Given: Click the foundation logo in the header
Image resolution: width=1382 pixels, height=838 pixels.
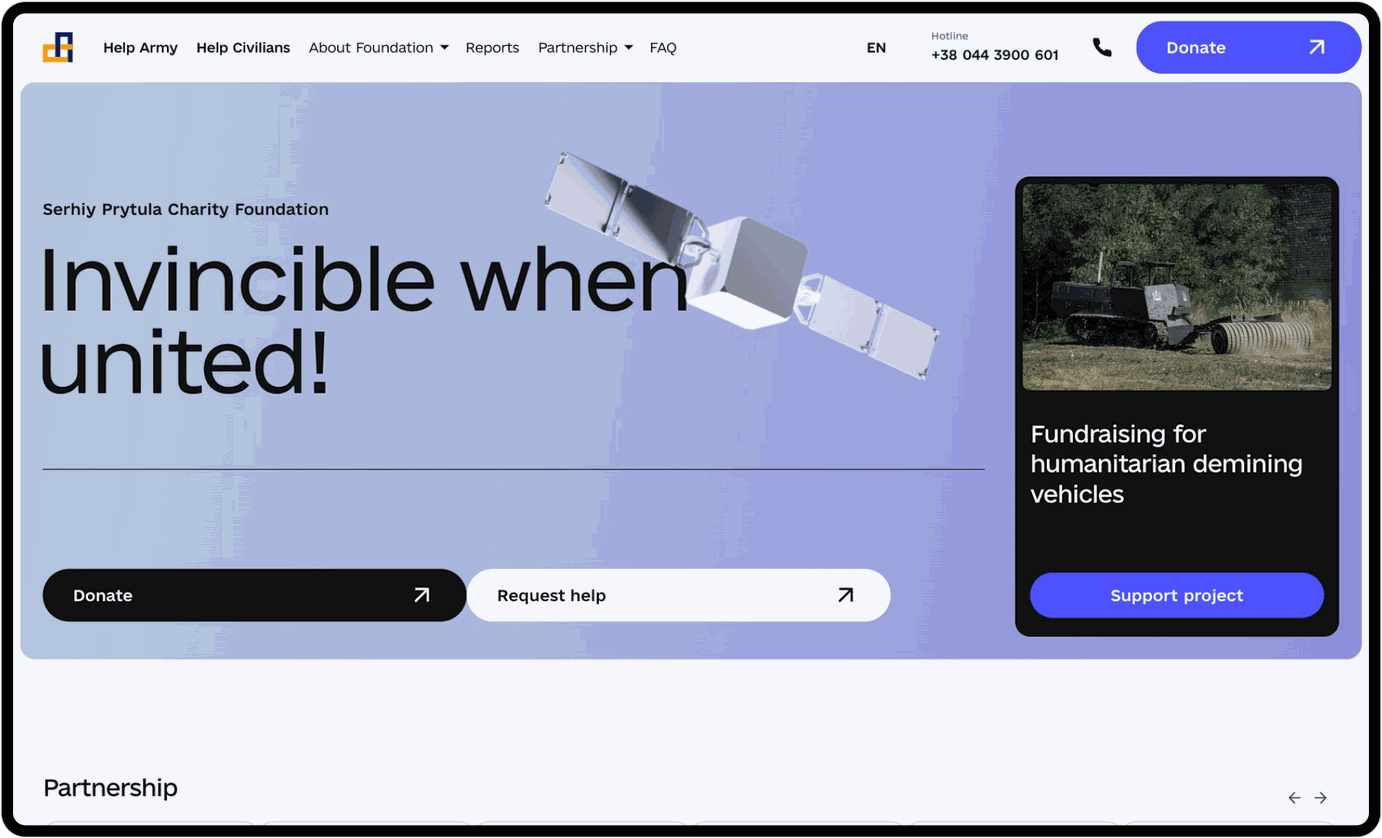Looking at the screenshot, I should (x=58, y=47).
